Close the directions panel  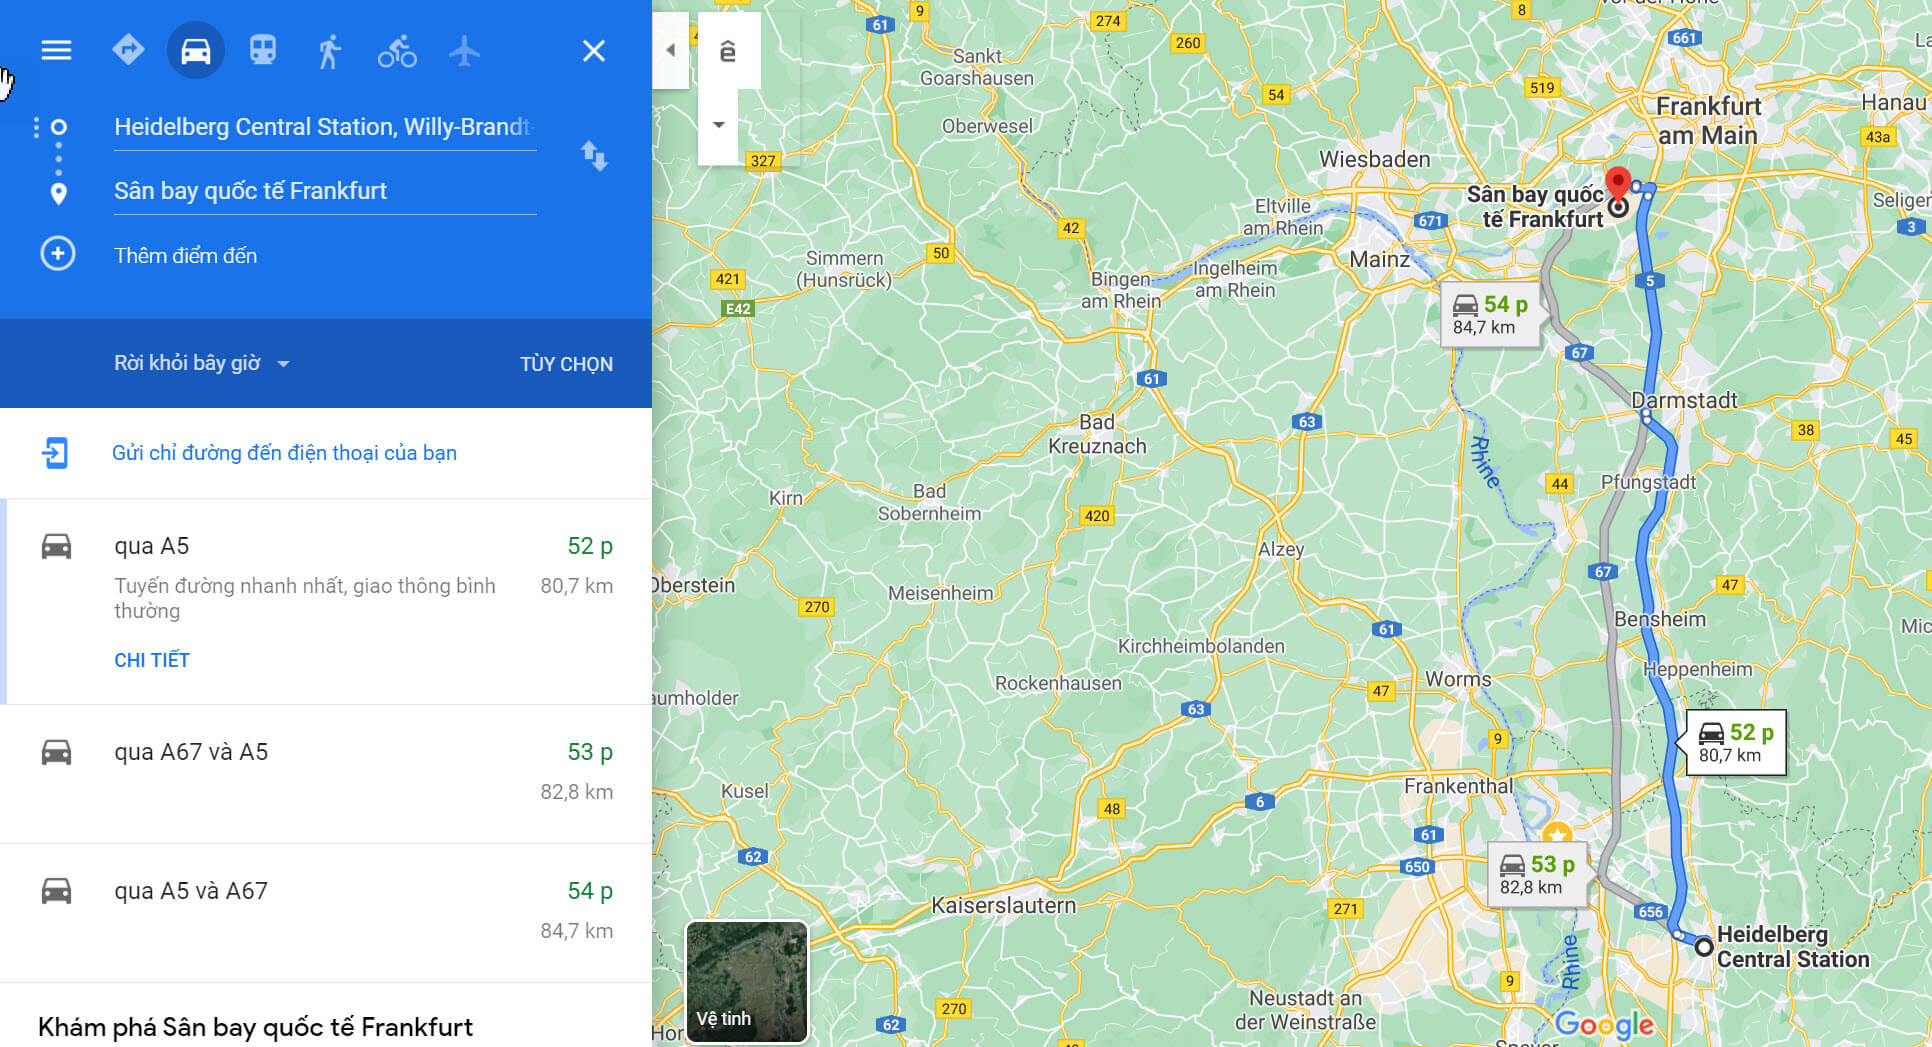click(x=594, y=50)
